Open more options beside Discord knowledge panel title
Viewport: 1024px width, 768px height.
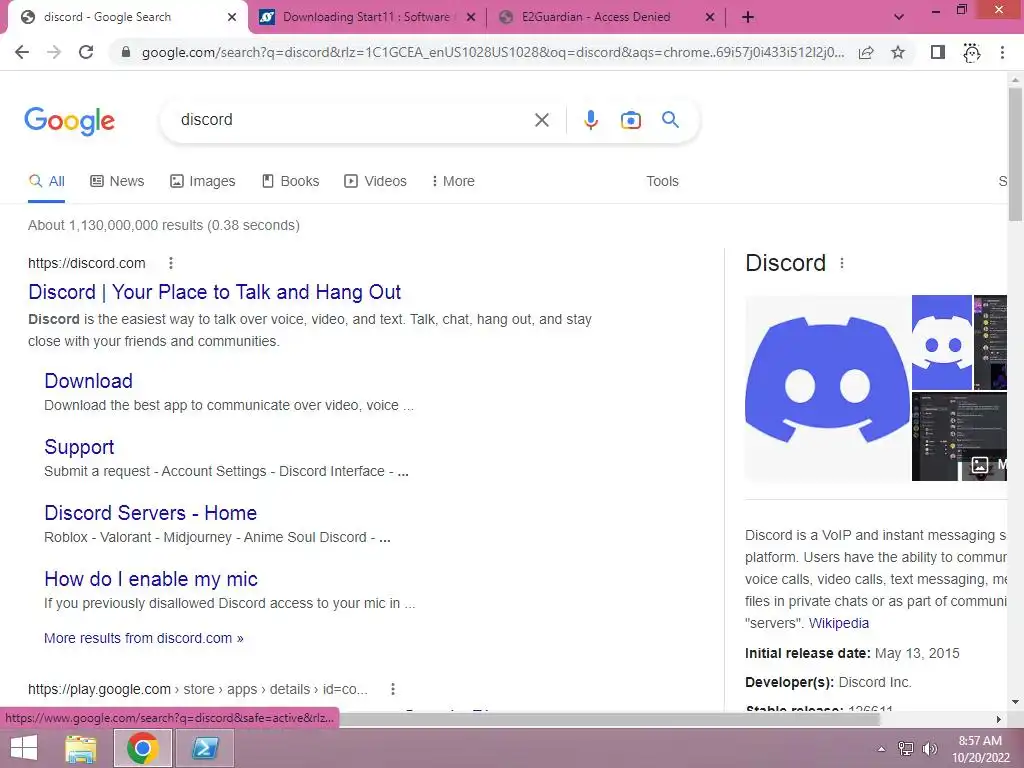click(842, 263)
